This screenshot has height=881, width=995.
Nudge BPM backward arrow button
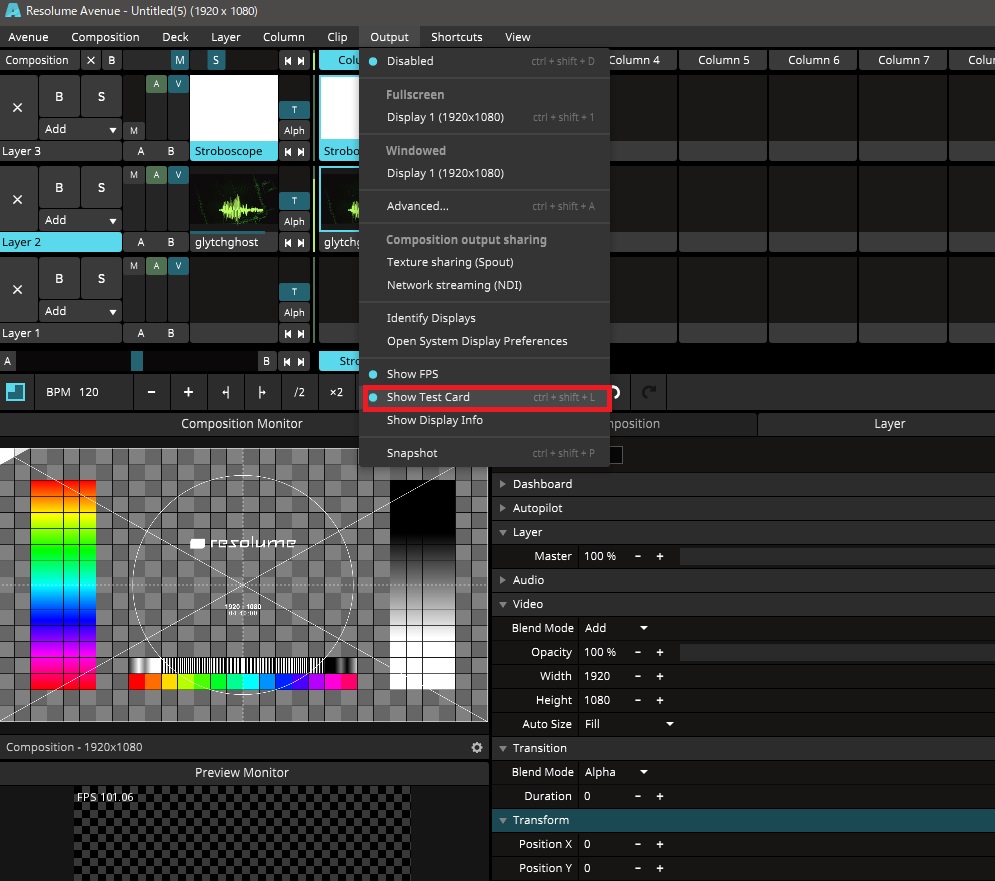[x=225, y=392]
